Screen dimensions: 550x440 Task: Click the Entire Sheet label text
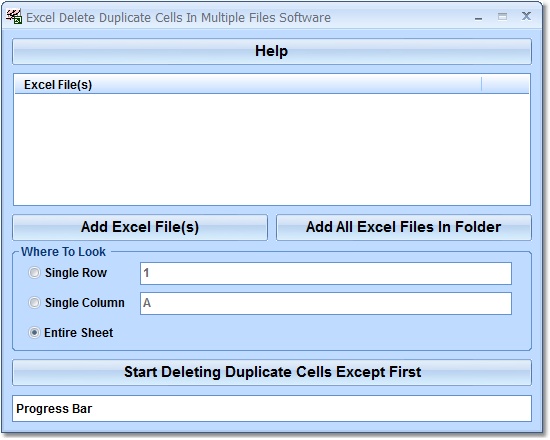click(x=79, y=333)
